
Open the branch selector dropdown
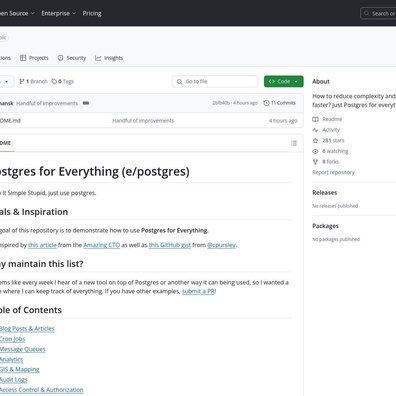[6, 82]
